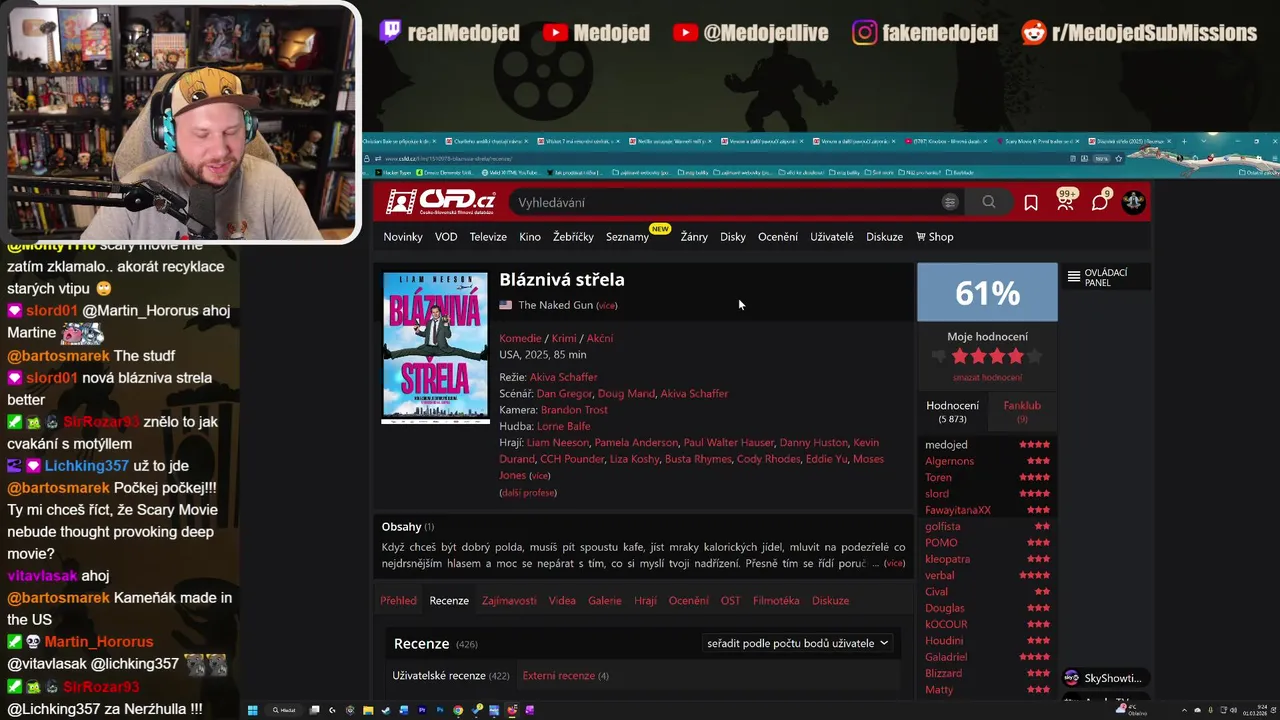Click the browser address bar
Image resolution: width=1280 pixels, height=720 pixels.
coord(720,158)
